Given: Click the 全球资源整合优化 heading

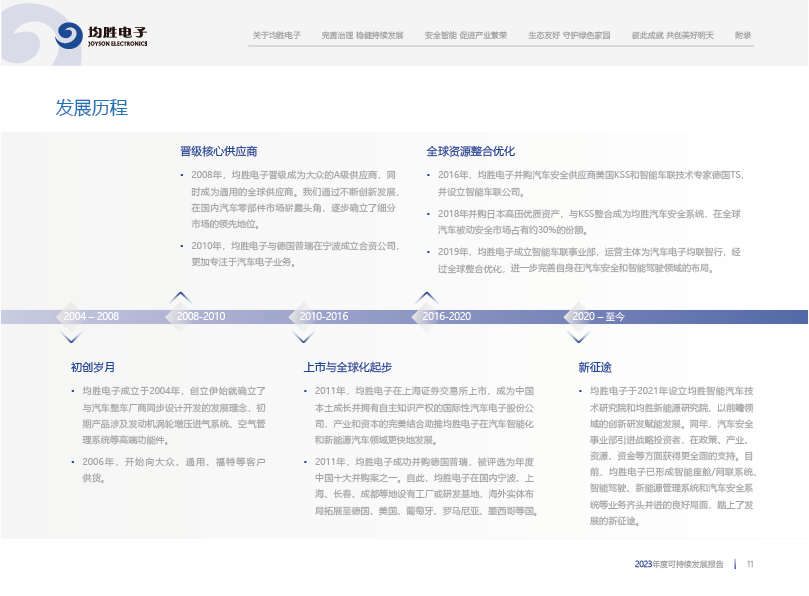Looking at the screenshot, I should coord(470,151).
